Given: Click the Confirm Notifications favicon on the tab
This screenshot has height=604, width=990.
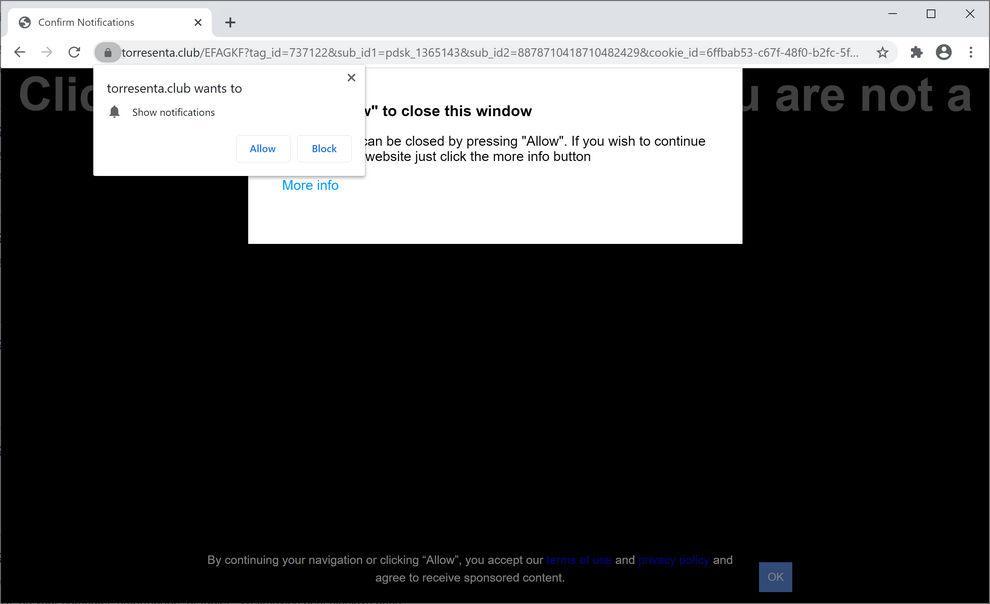Looking at the screenshot, I should pos(25,21).
